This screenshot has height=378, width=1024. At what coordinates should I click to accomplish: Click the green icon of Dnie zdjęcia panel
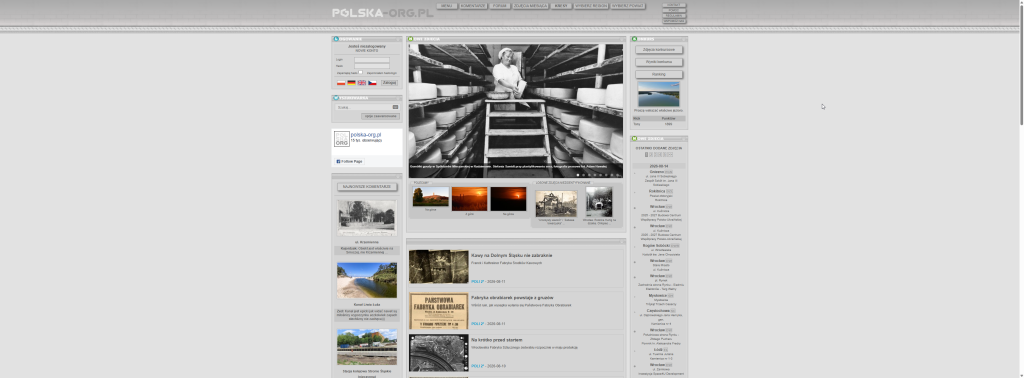(x=411, y=39)
